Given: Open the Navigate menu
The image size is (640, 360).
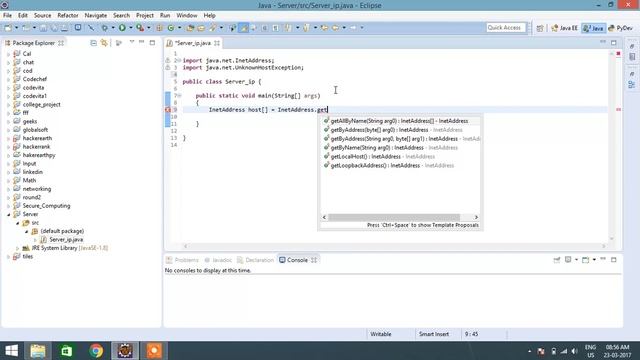Looking at the screenshot, I should coord(96,16).
